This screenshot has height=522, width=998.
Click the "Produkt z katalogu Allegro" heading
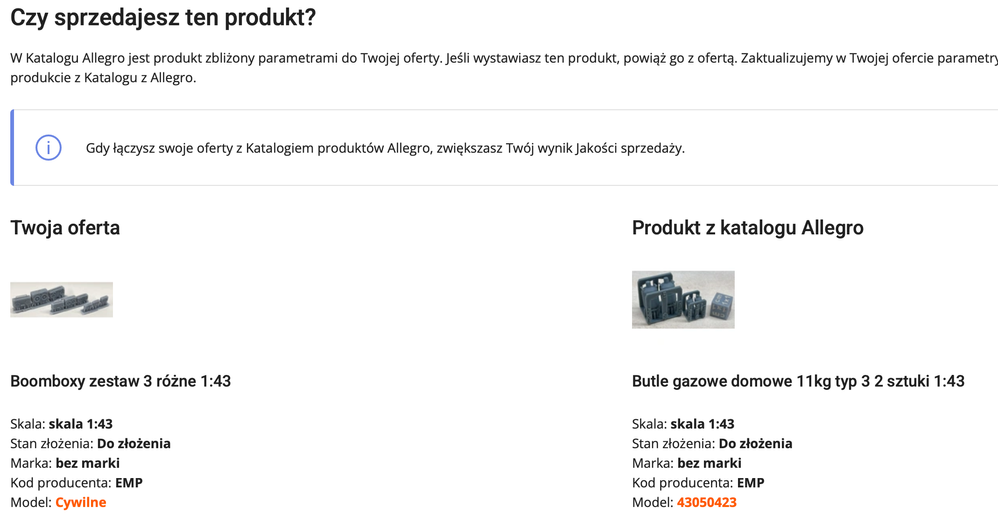coord(747,228)
